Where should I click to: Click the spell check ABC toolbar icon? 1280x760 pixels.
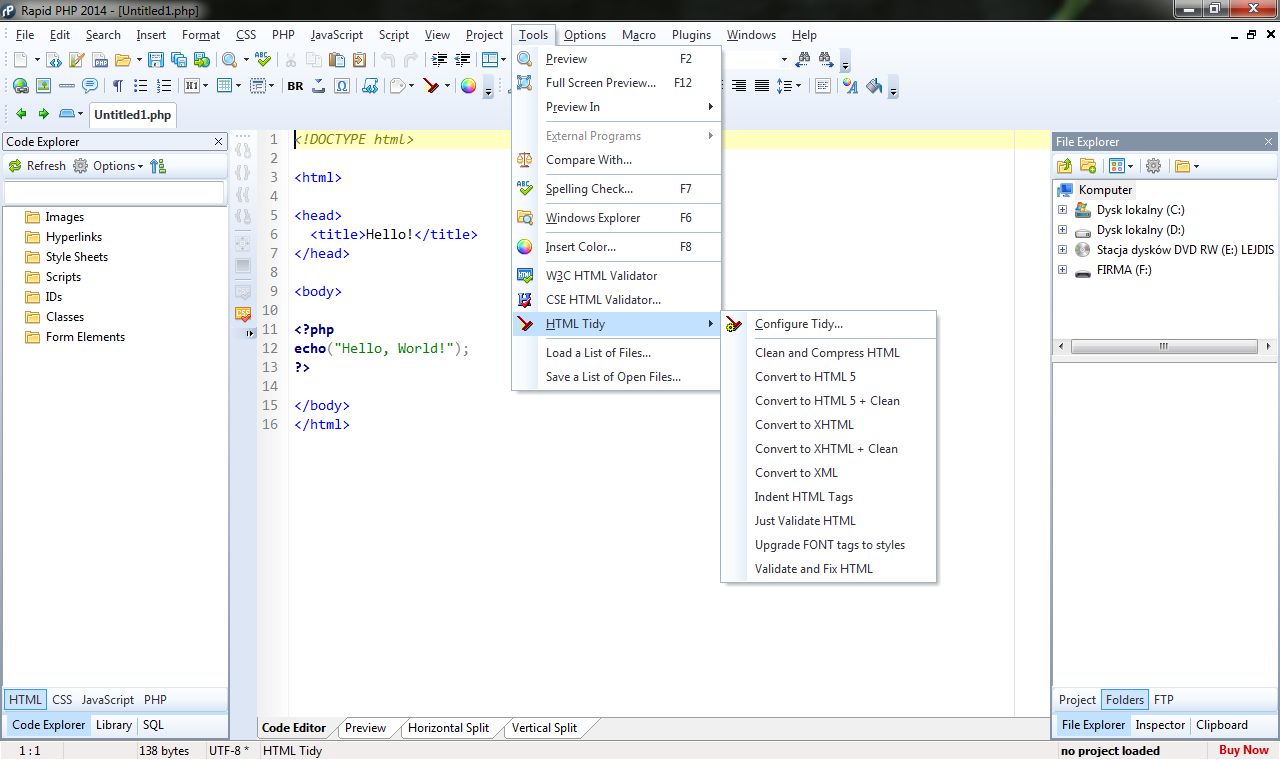tap(262, 60)
